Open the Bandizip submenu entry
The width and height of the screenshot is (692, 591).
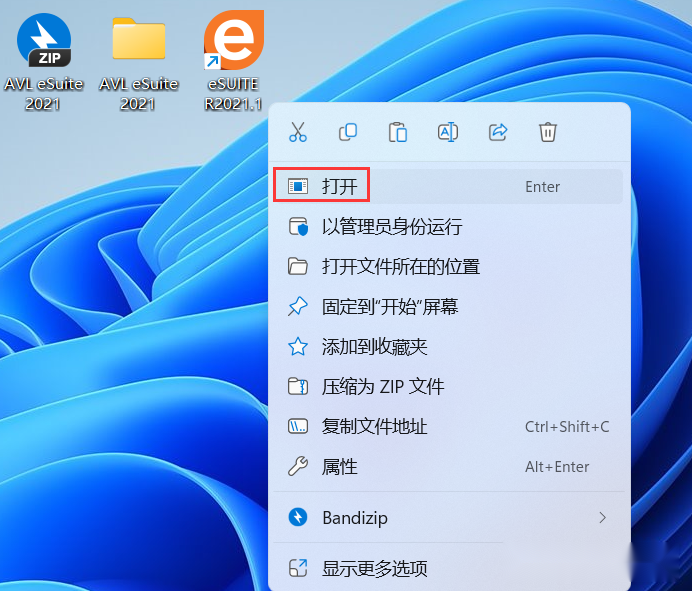pyautogui.click(x=448, y=517)
